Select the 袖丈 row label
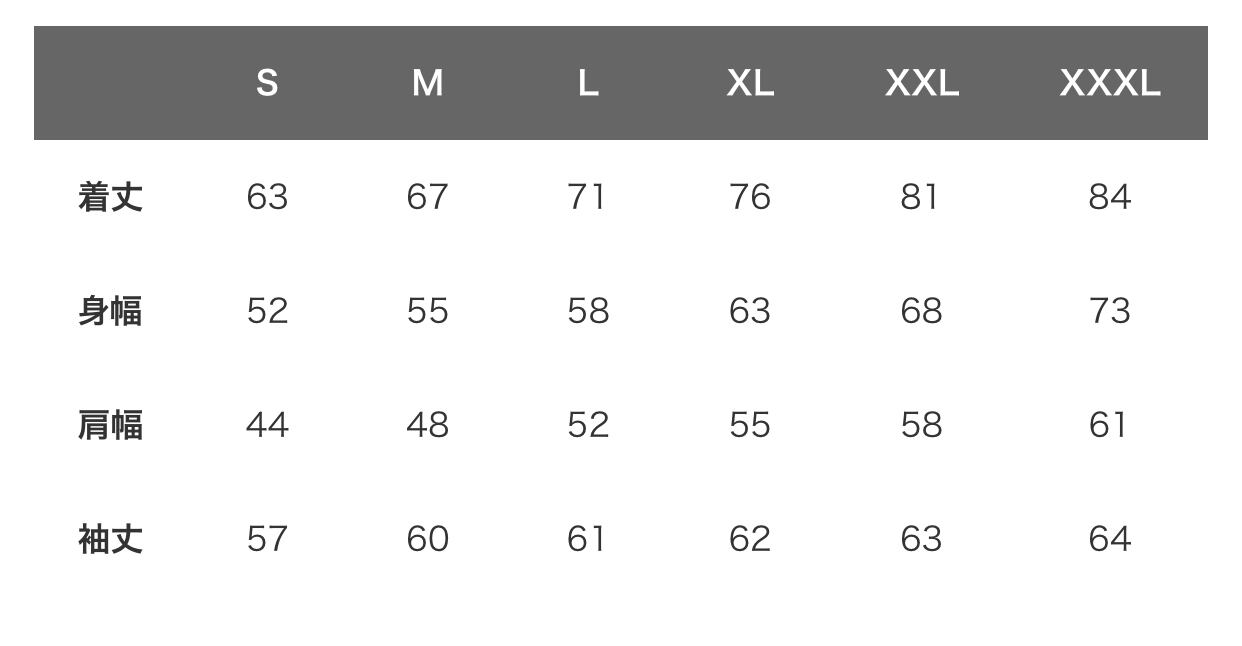The width and height of the screenshot is (1242, 646). pos(110,539)
